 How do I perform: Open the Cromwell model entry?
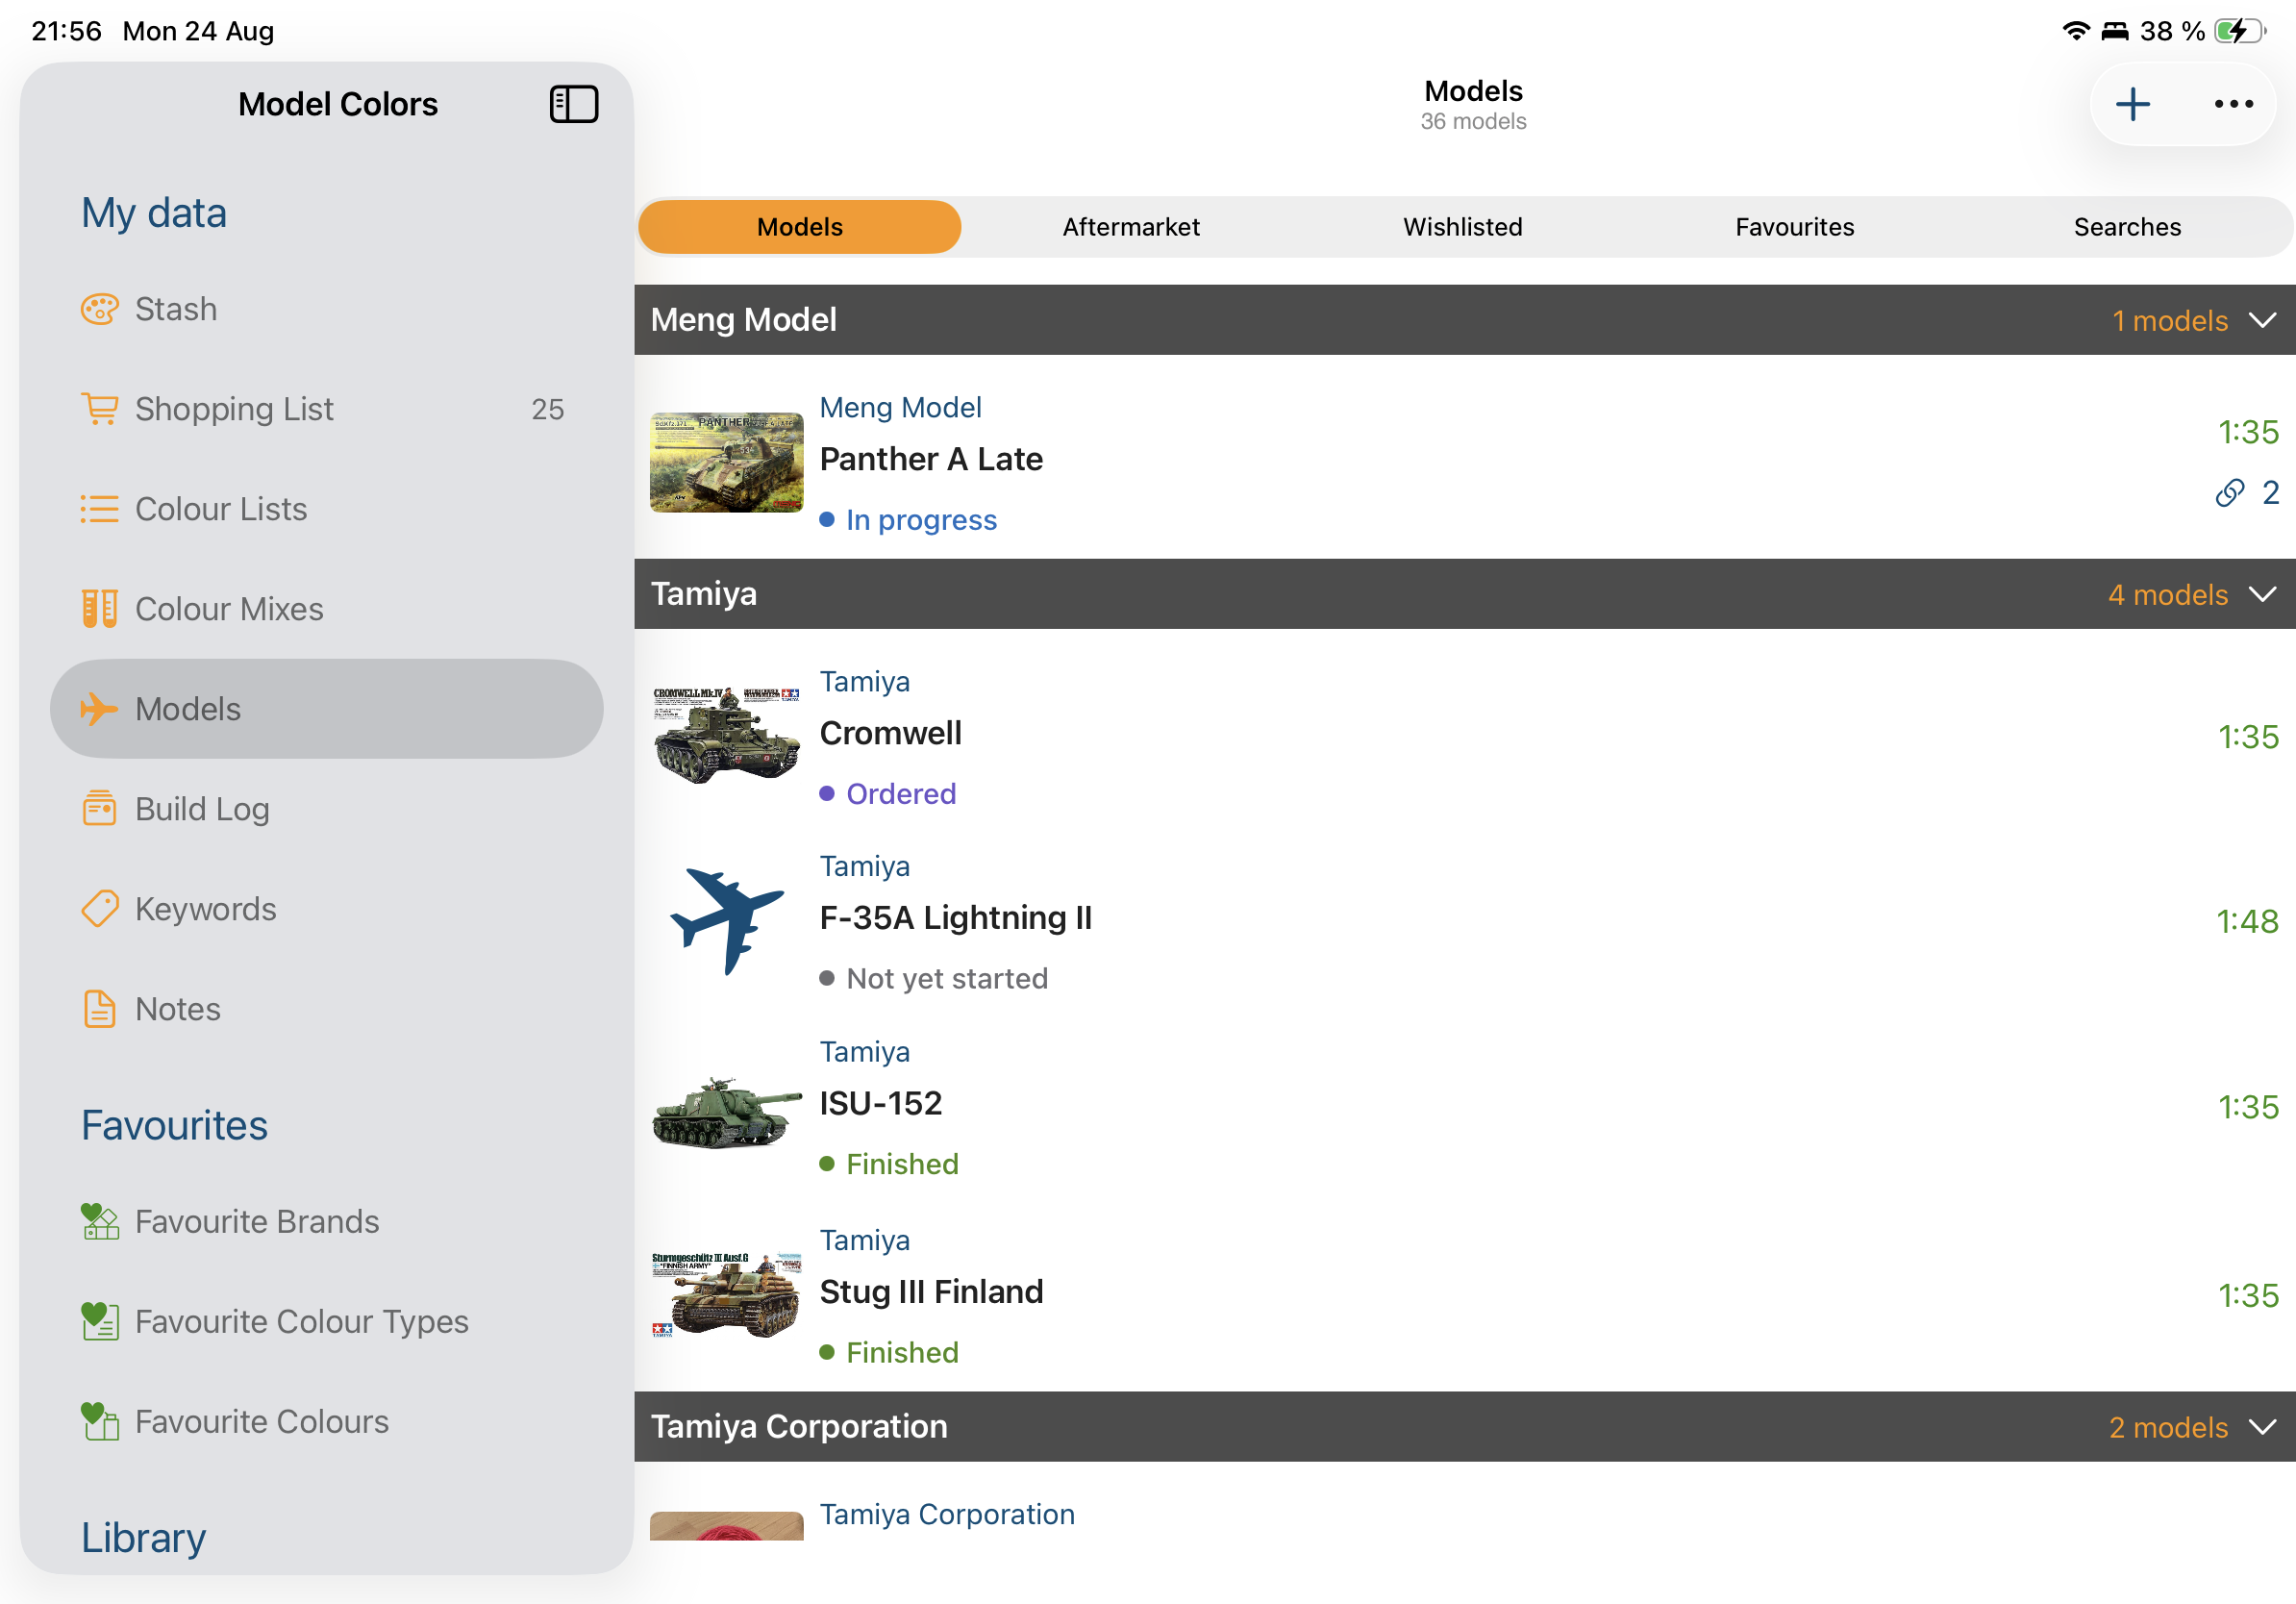(x=1464, y=736)
